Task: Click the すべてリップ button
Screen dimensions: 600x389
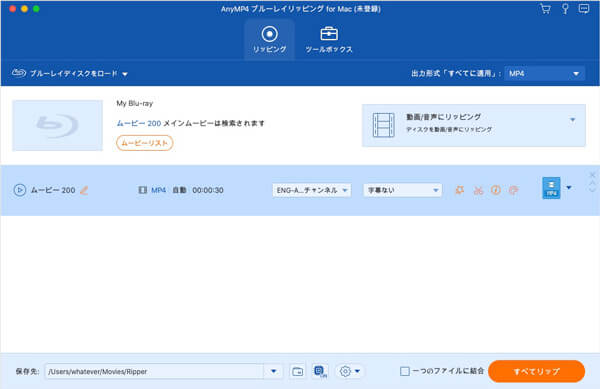Action: (536, 371)
